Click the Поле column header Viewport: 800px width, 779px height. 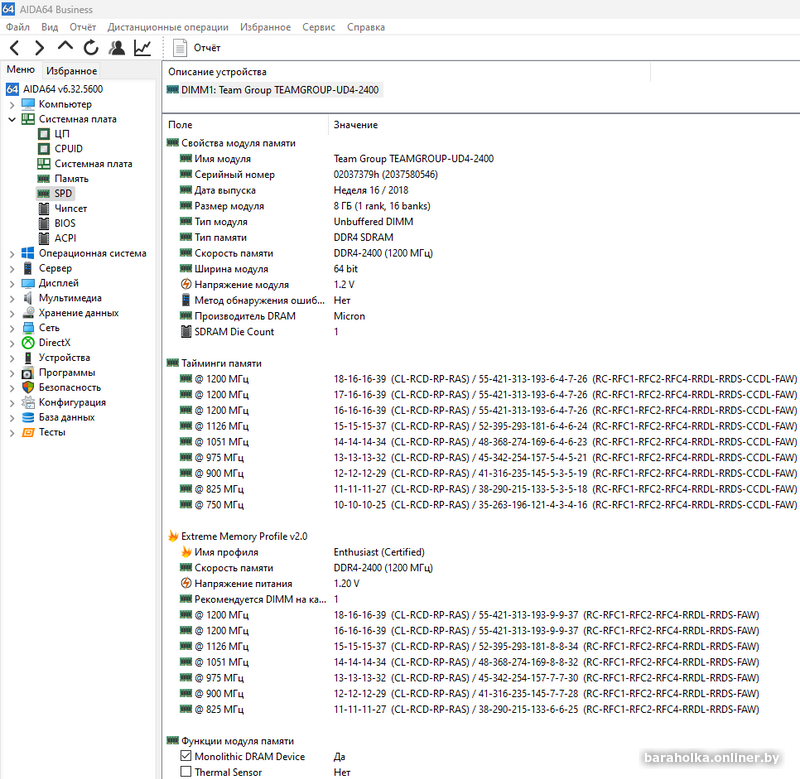pyautogui.click(x=180, y=125)
